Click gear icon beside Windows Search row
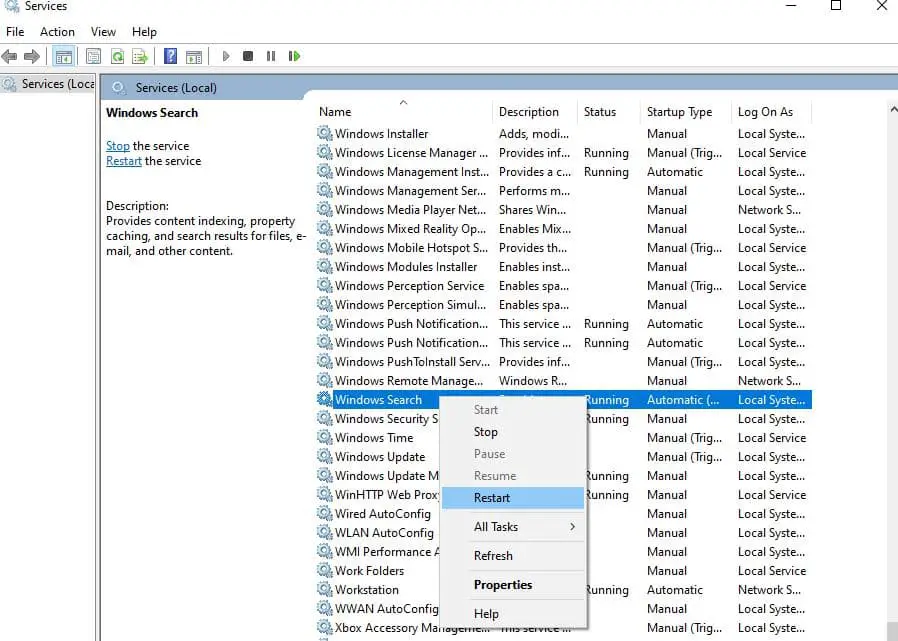 (x=325, y=399)
